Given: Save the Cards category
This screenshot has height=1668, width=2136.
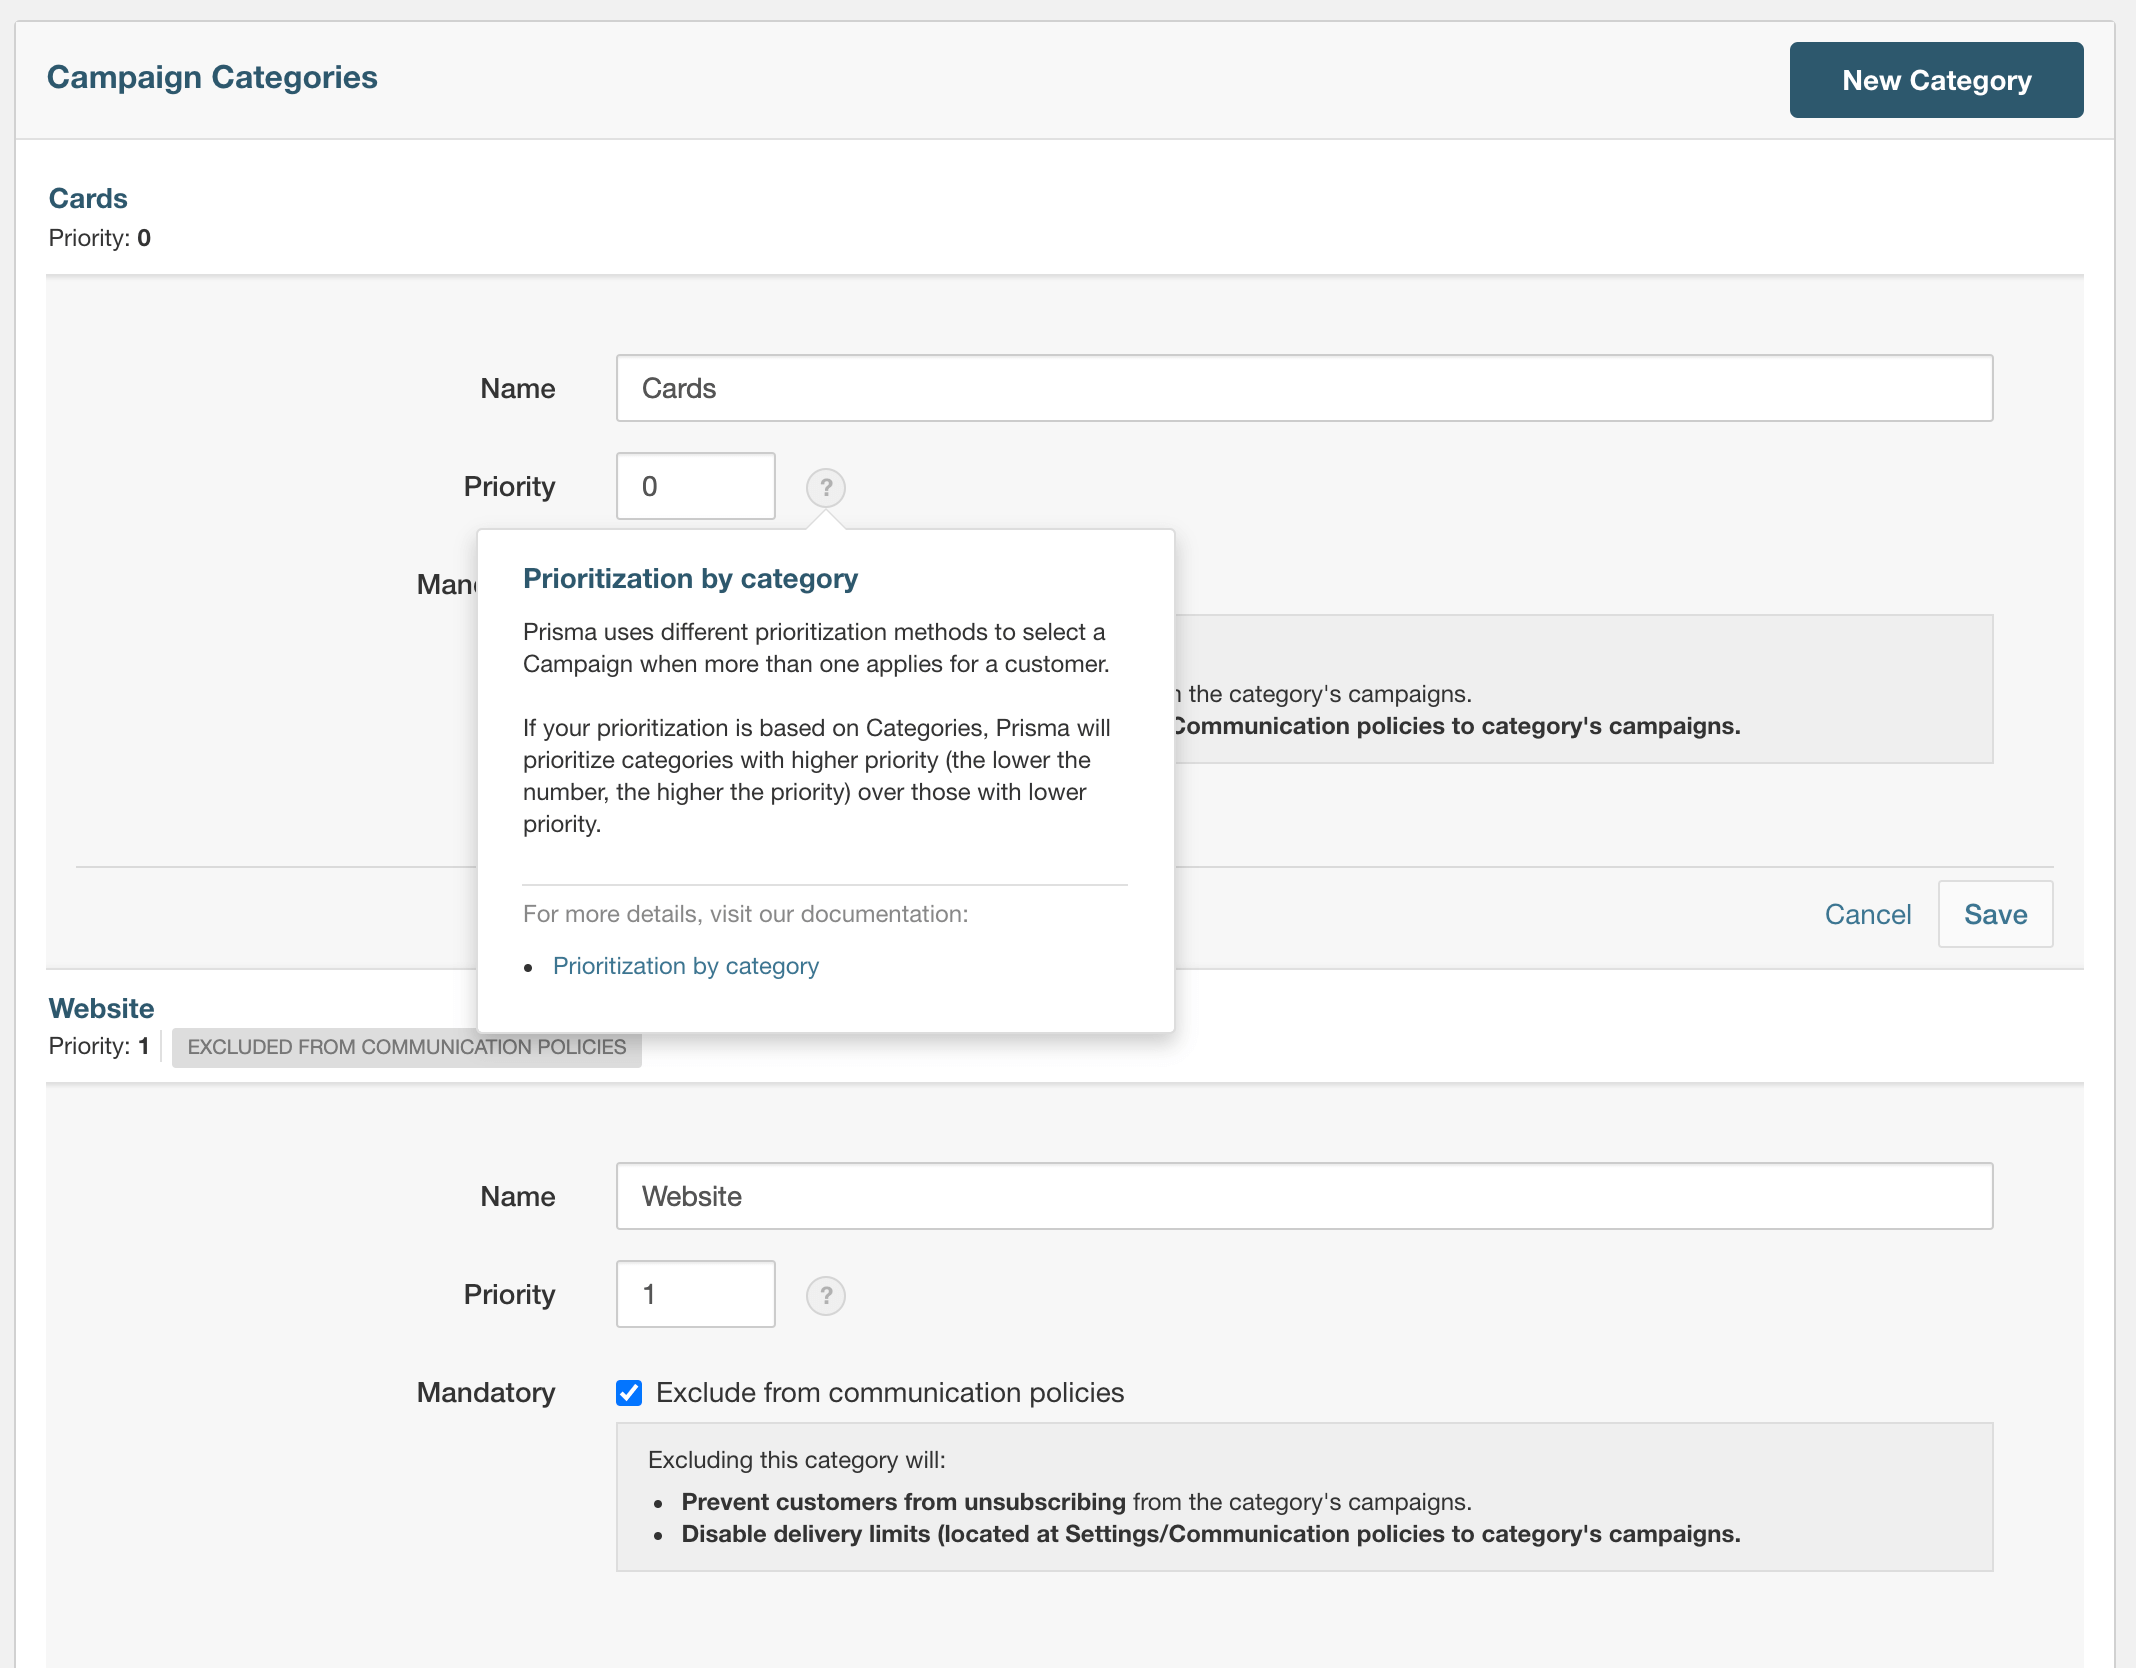Looking at the screenshot, I should pos(1995,914).
